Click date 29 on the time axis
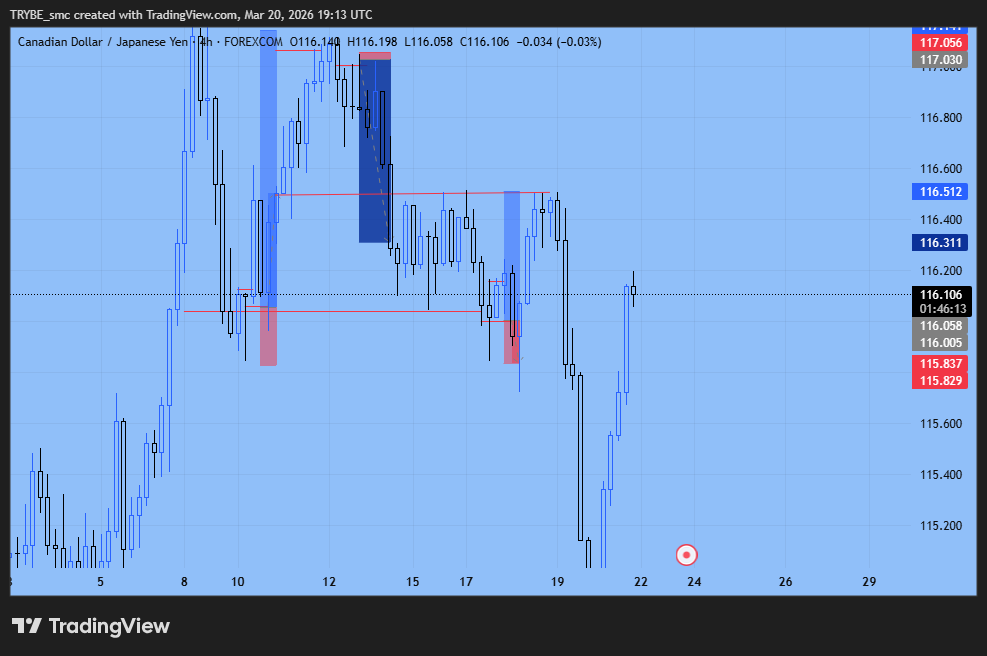The width and height of the screenshot is (987, 656). [x=869, y=582]
